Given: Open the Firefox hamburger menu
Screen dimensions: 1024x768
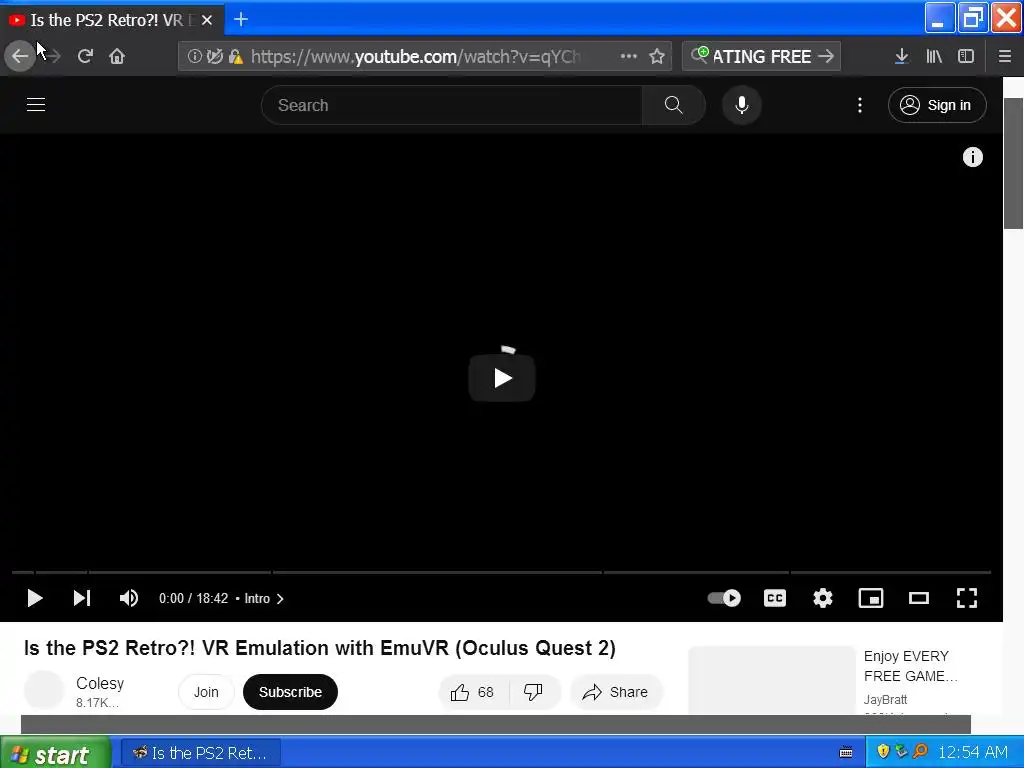Looking at the screenshot, I should (1004, 56).
